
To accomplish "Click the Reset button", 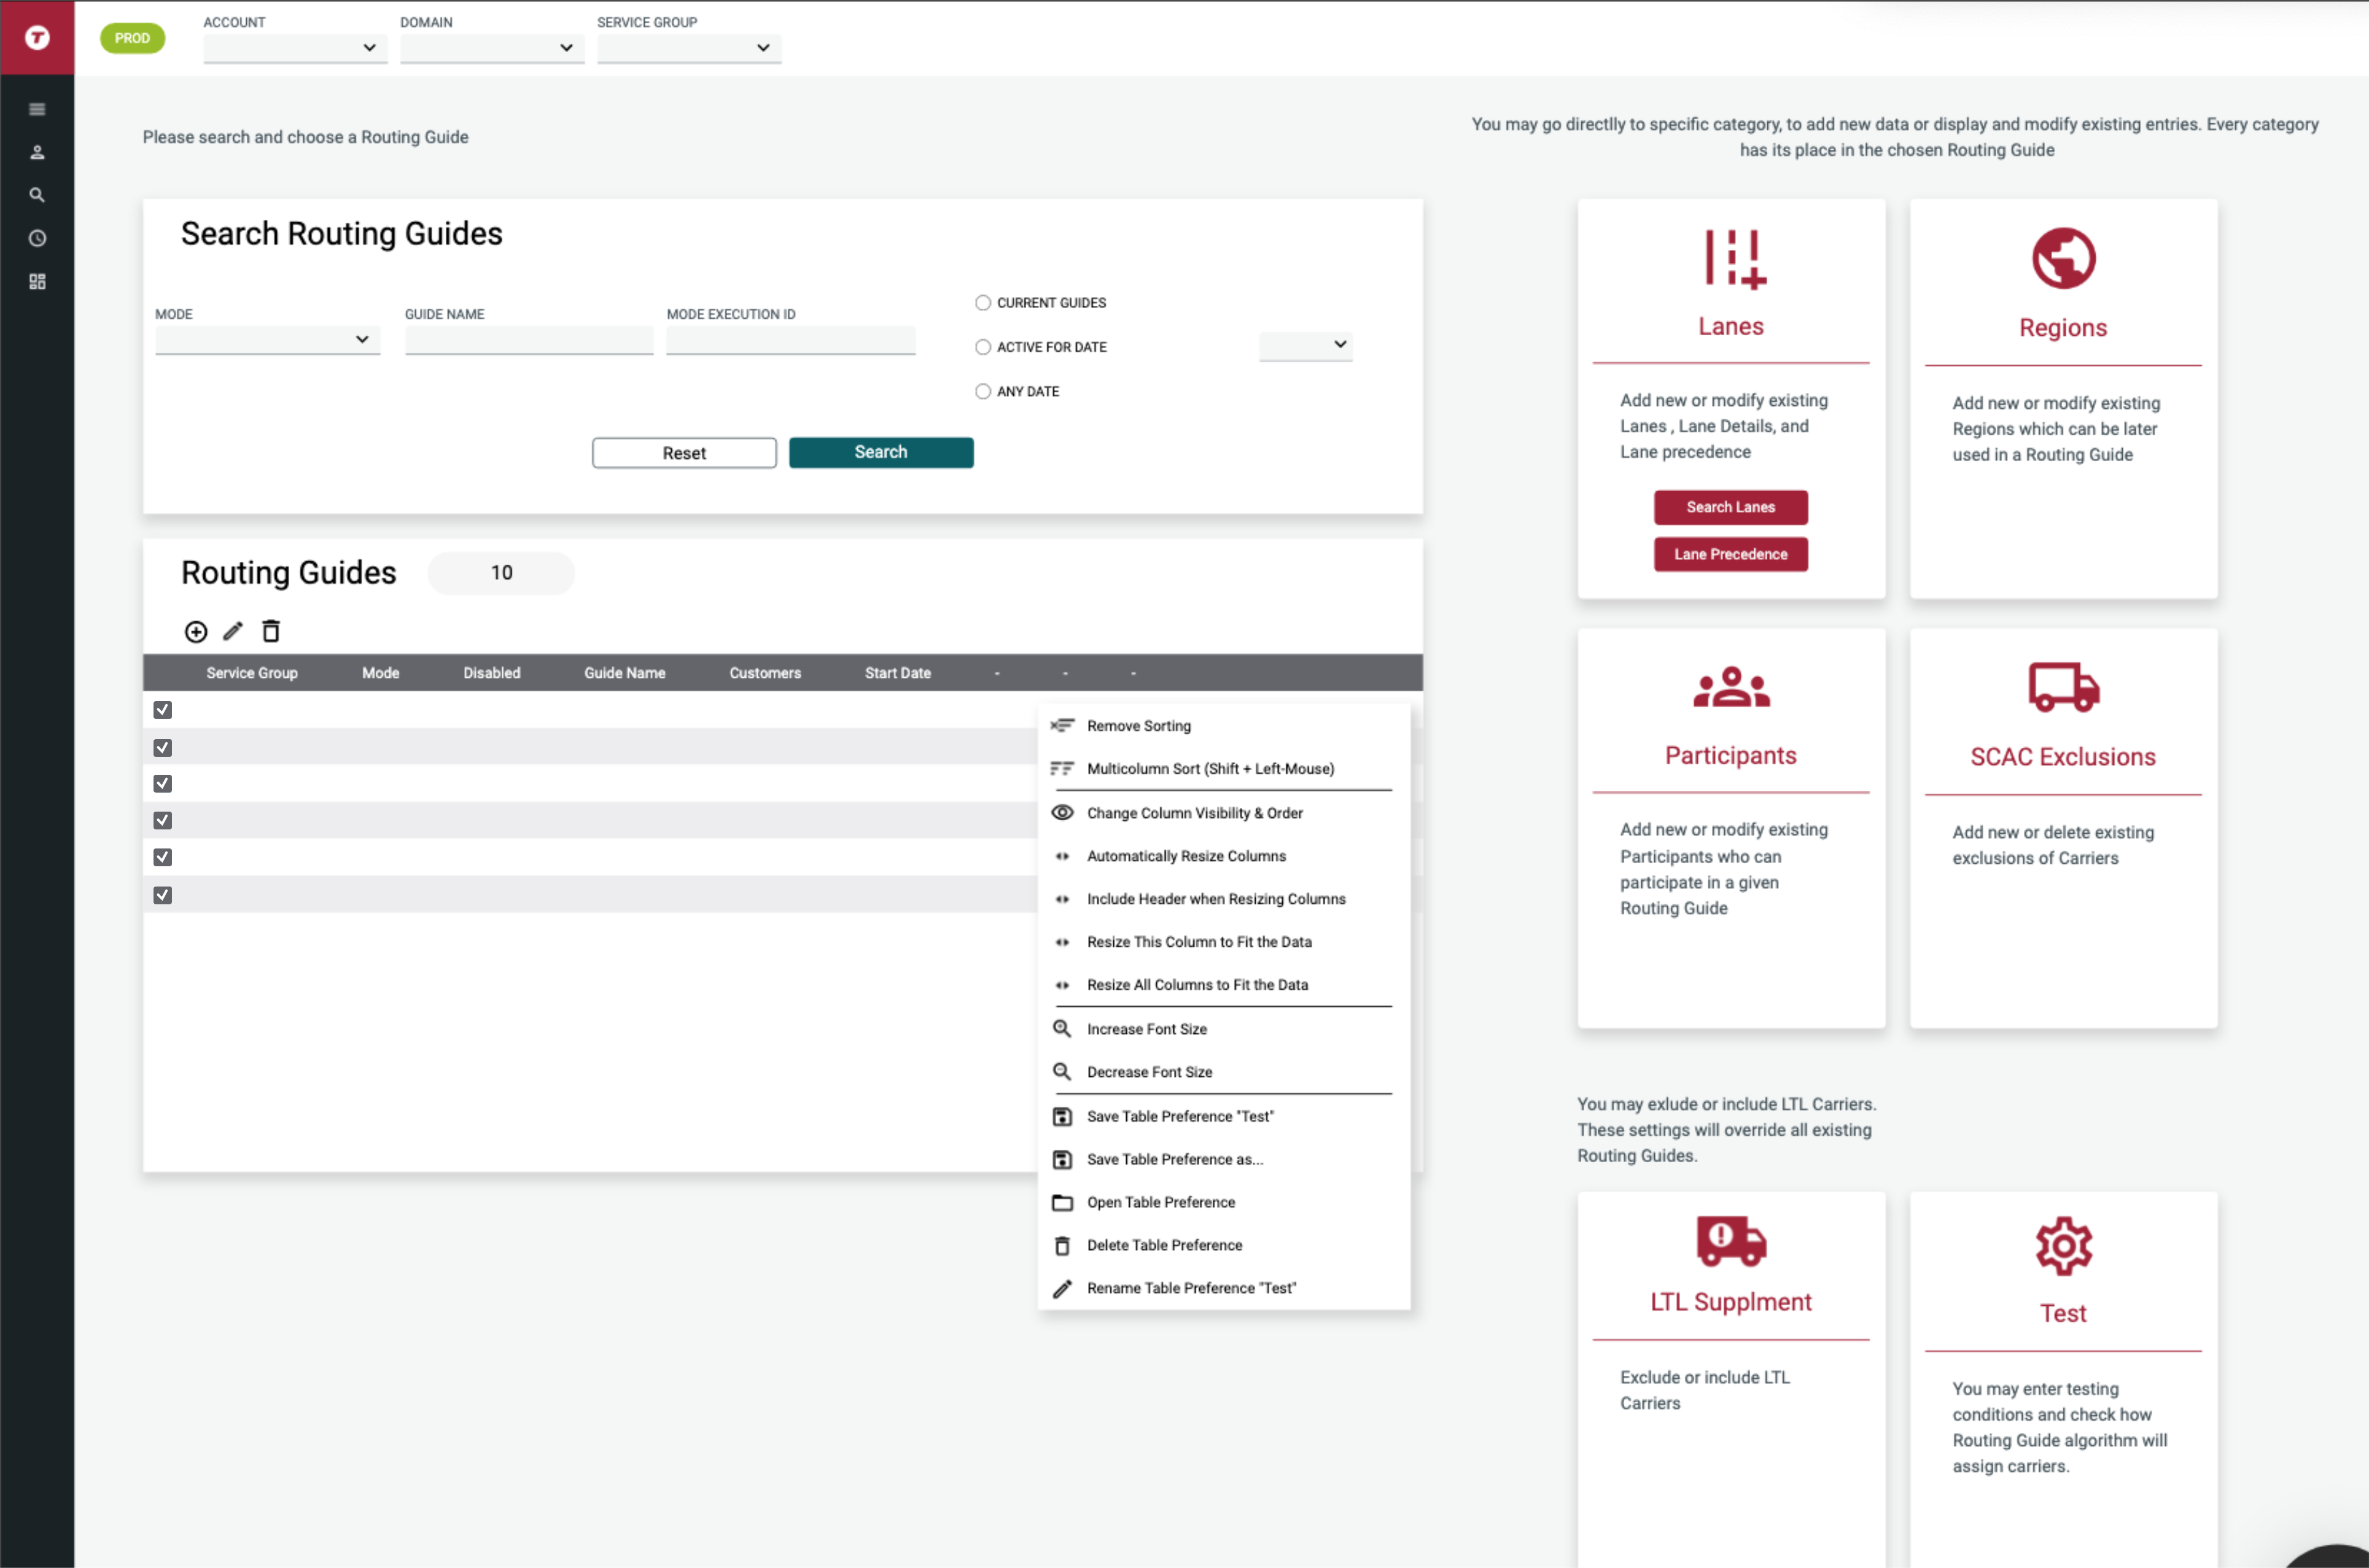I will pos(684,453).
